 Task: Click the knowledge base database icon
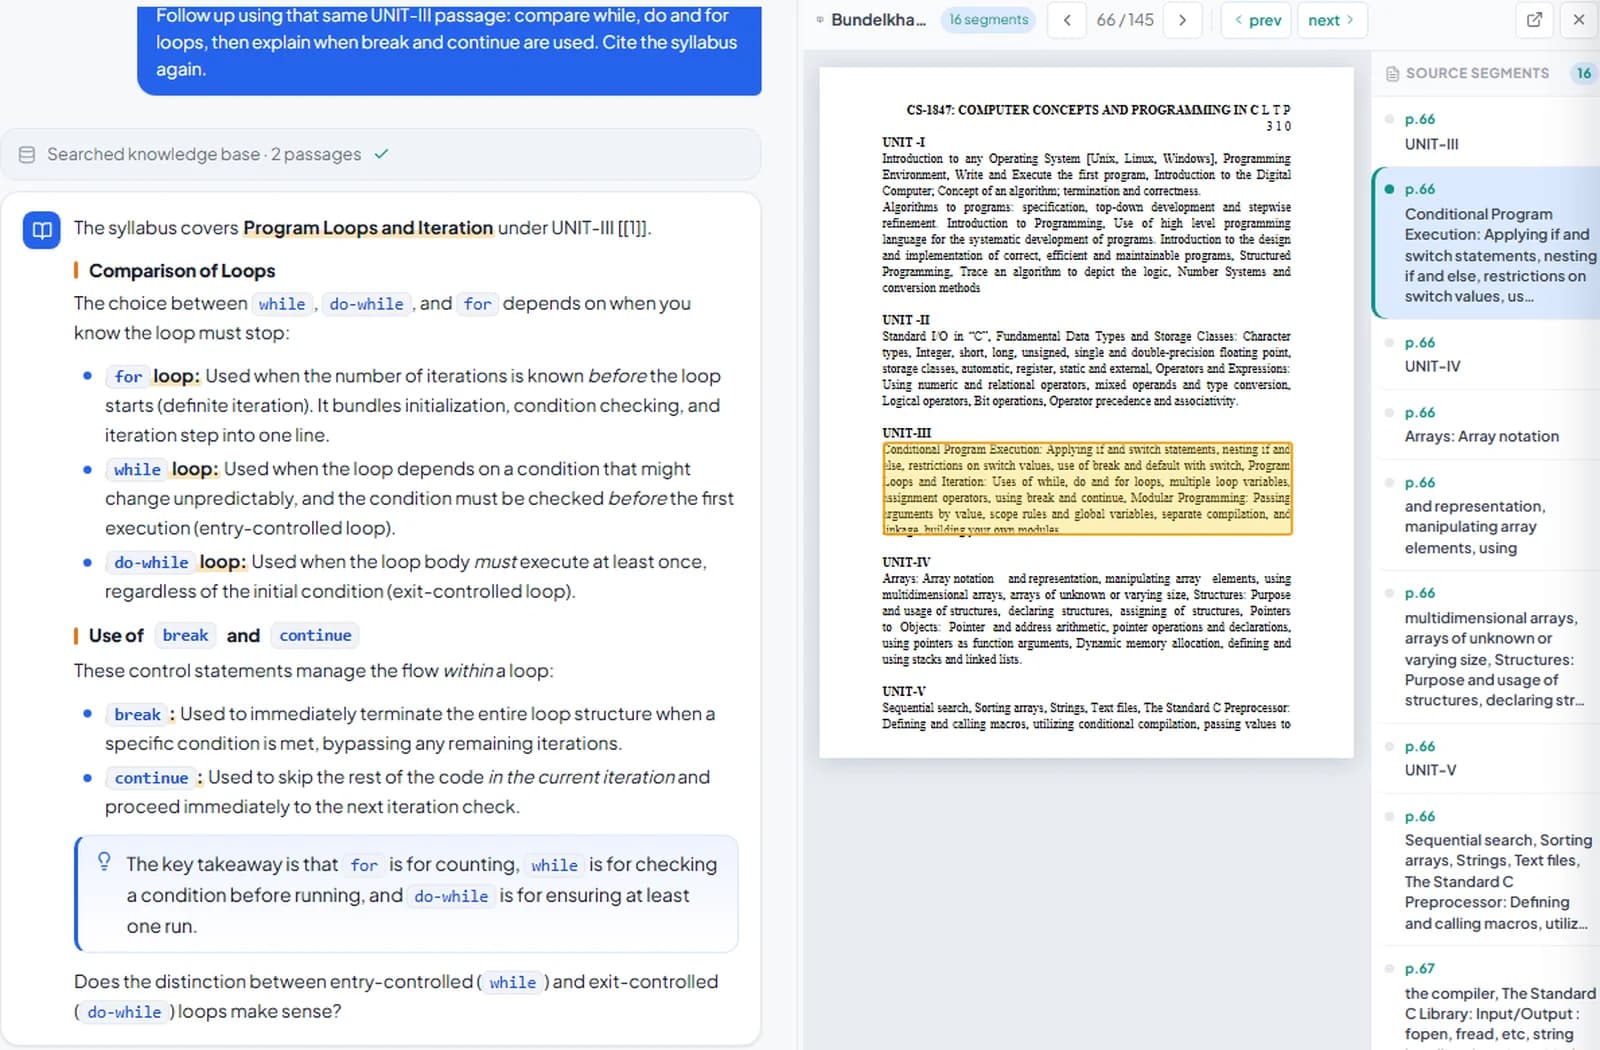click(27, 154)
